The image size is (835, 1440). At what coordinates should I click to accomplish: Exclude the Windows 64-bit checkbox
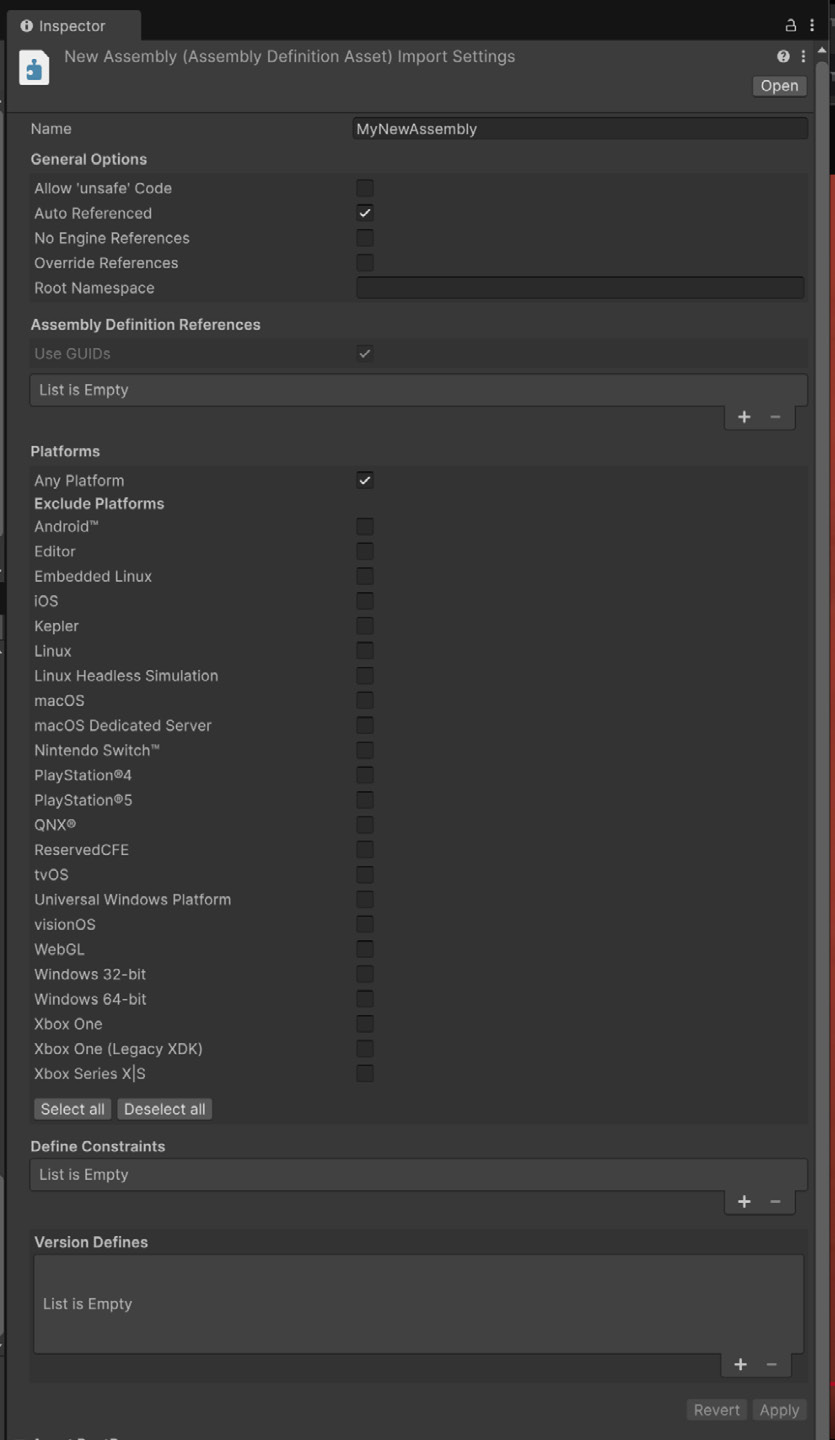(x=365, y=999)
